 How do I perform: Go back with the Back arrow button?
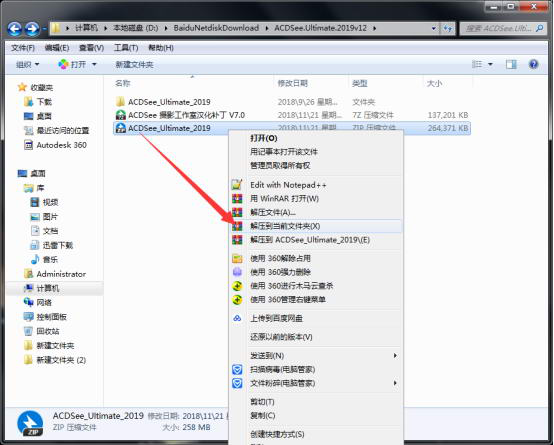14,28
